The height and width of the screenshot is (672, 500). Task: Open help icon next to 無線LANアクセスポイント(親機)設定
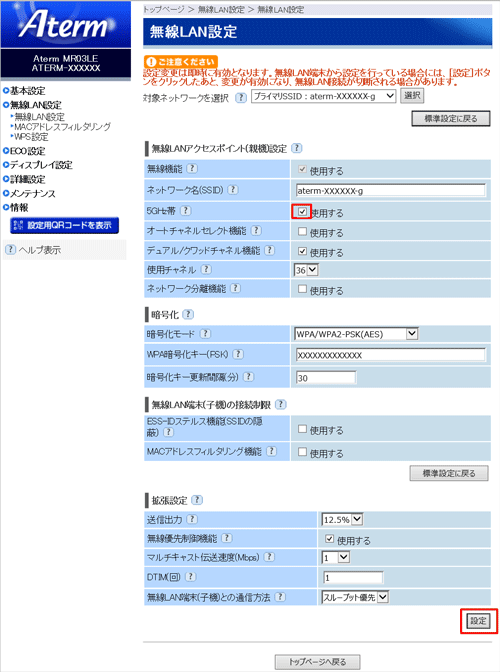point(296,148)
